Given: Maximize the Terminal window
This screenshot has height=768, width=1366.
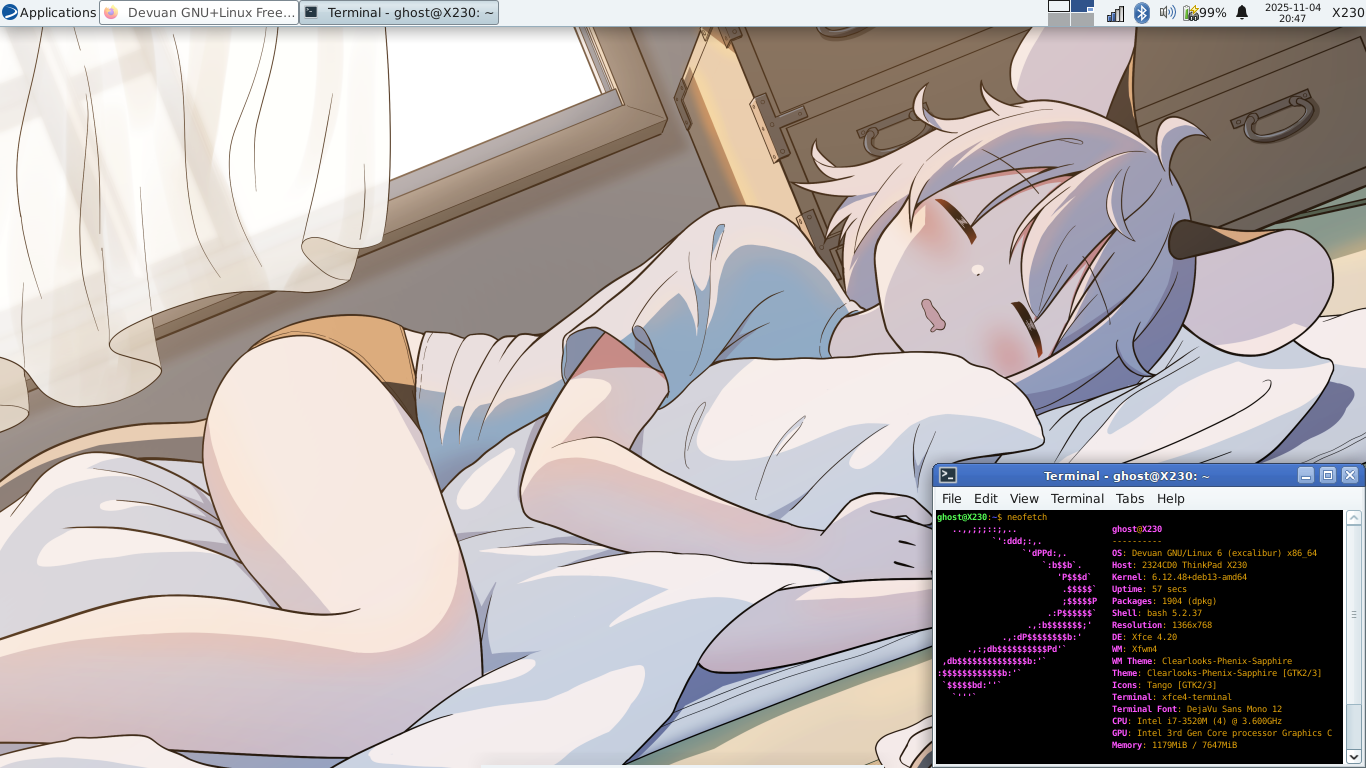Looking at the screenshot, I should pos(1328,475).
